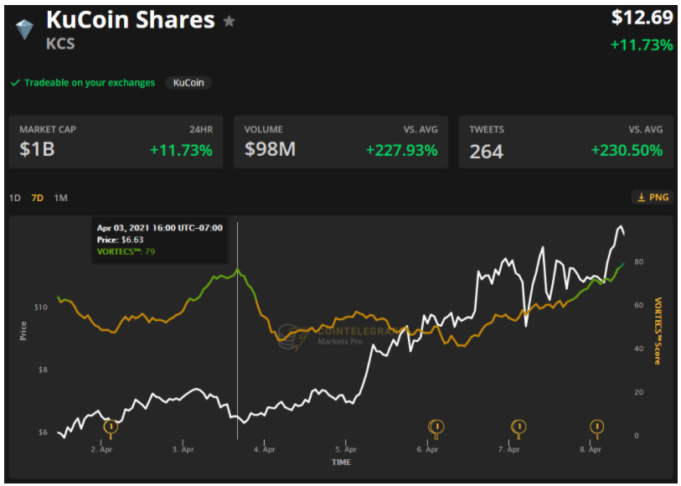681x486 pixels.
Task: Open the news marker near 2. Apr
Action: coord(111,427)
